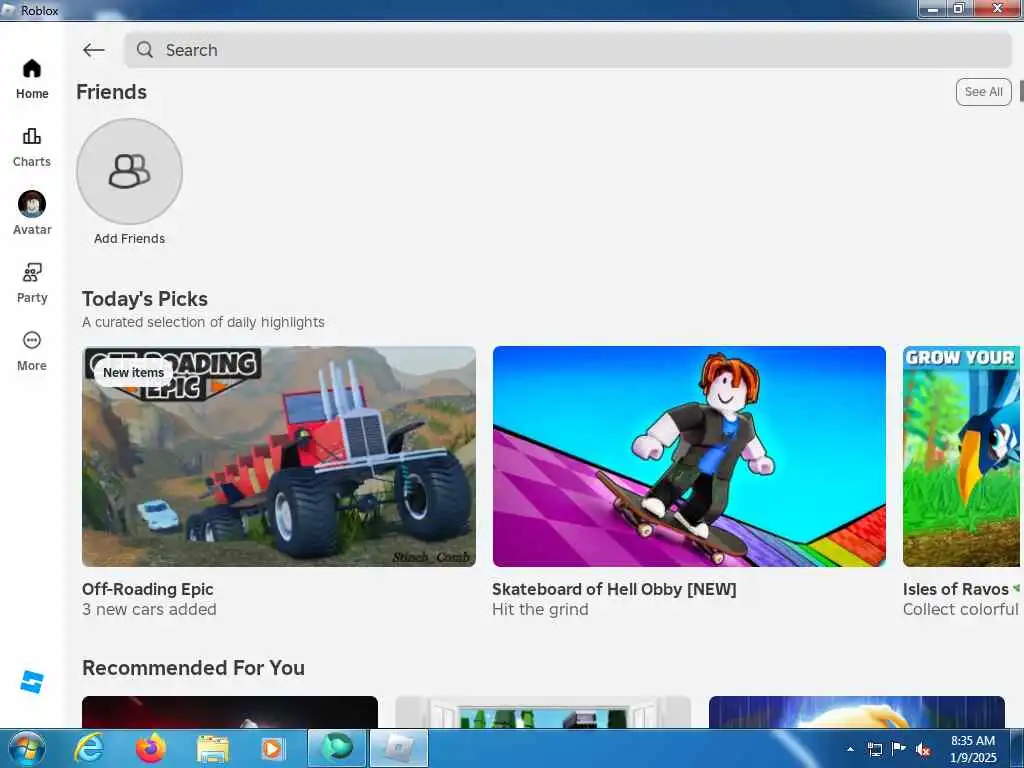Open Charts from the sidebar
The height and width of the screenshot is (768, 1024).
tap(32, 148)
